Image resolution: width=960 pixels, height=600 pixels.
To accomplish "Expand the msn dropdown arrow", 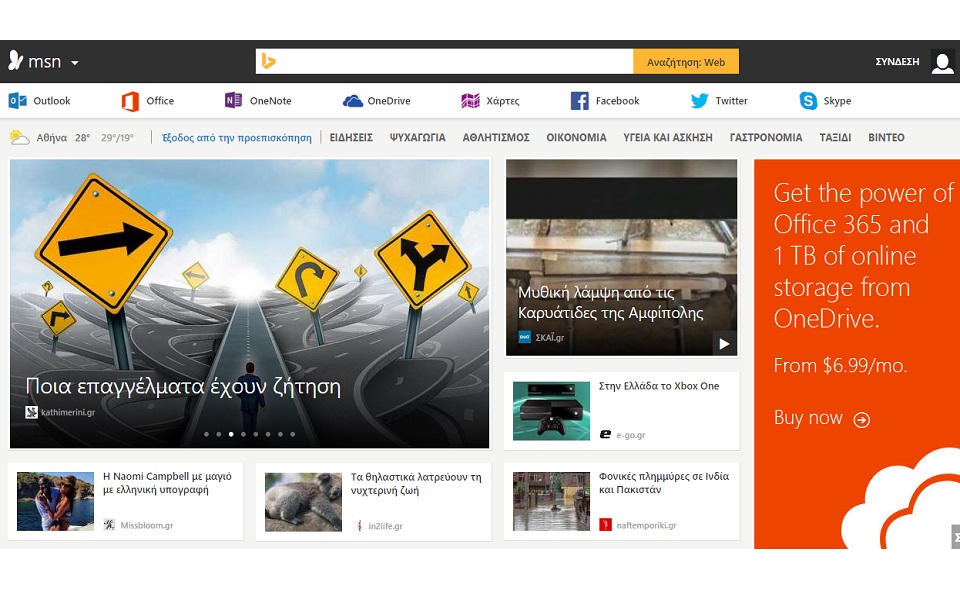I will click(x=75, y=63).
